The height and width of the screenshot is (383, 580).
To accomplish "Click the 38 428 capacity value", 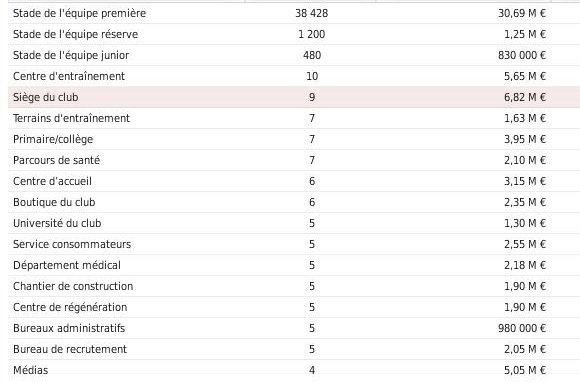I will (311, 13).
